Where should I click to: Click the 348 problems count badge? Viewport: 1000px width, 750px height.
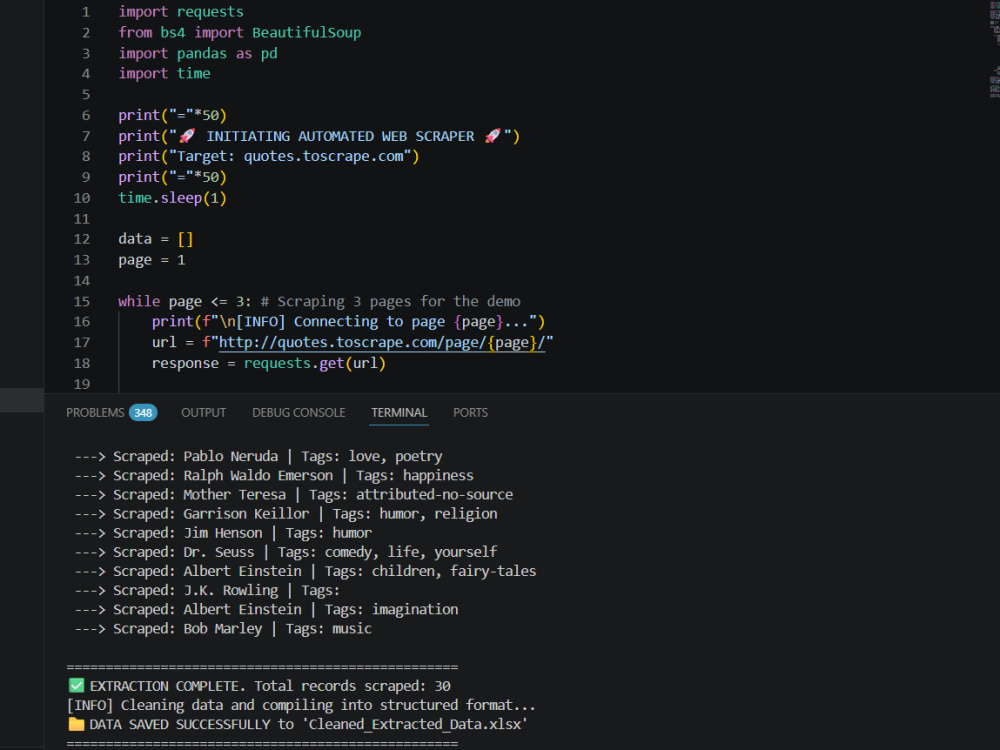click(143, 413)
